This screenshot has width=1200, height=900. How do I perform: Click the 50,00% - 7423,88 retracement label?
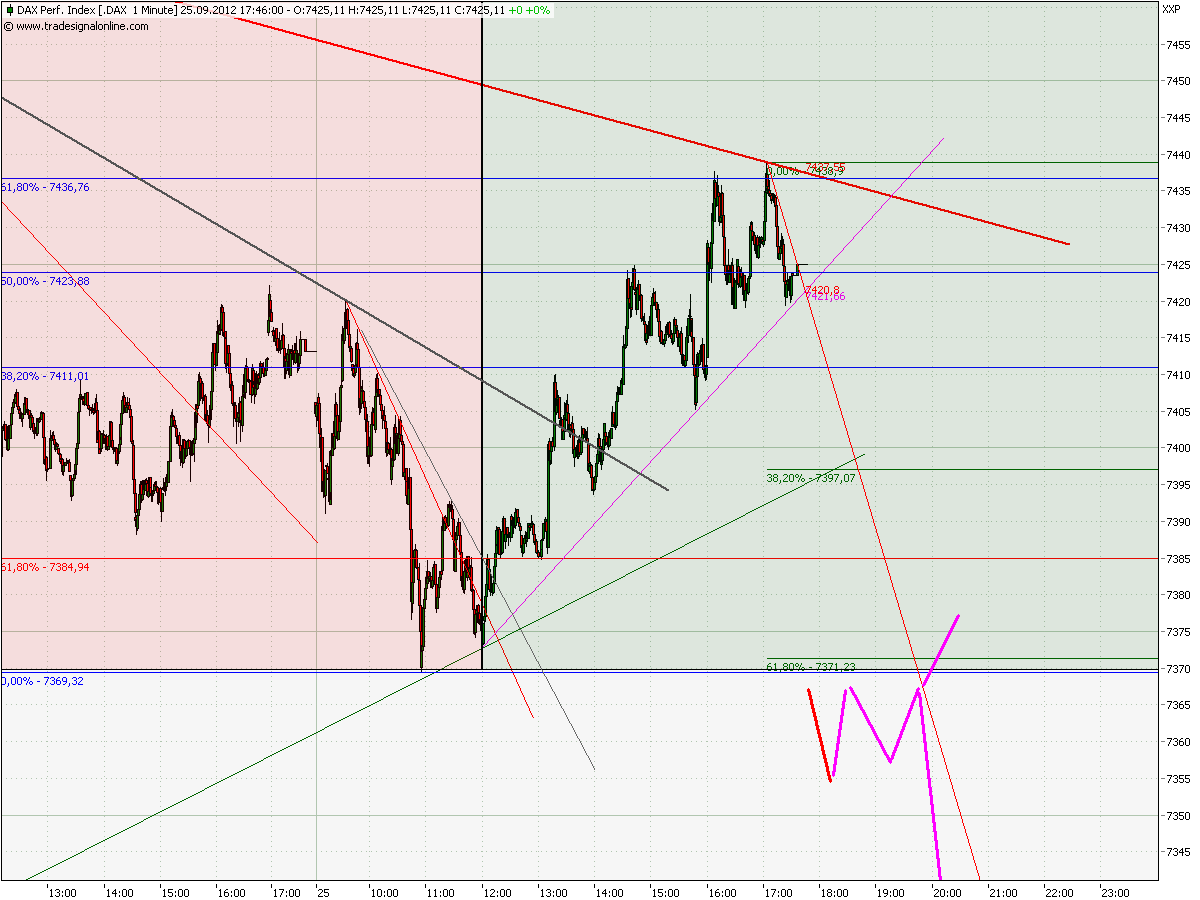(x=44, y=282)
